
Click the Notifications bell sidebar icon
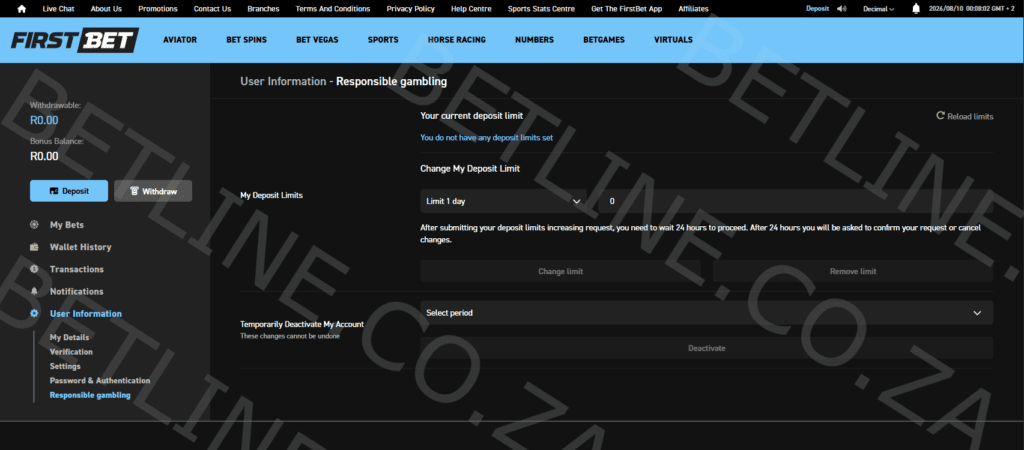click(34, 291)
